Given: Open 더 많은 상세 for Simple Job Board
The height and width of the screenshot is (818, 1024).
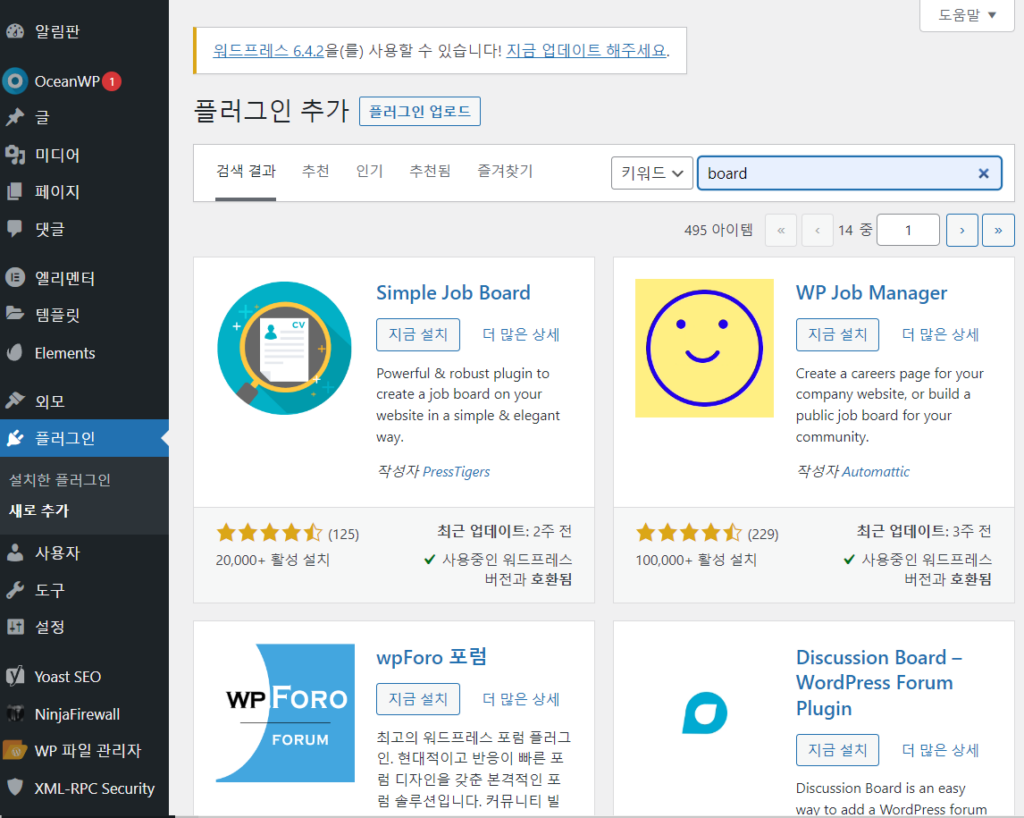Looking at the screenshot, I should point(520,334).
